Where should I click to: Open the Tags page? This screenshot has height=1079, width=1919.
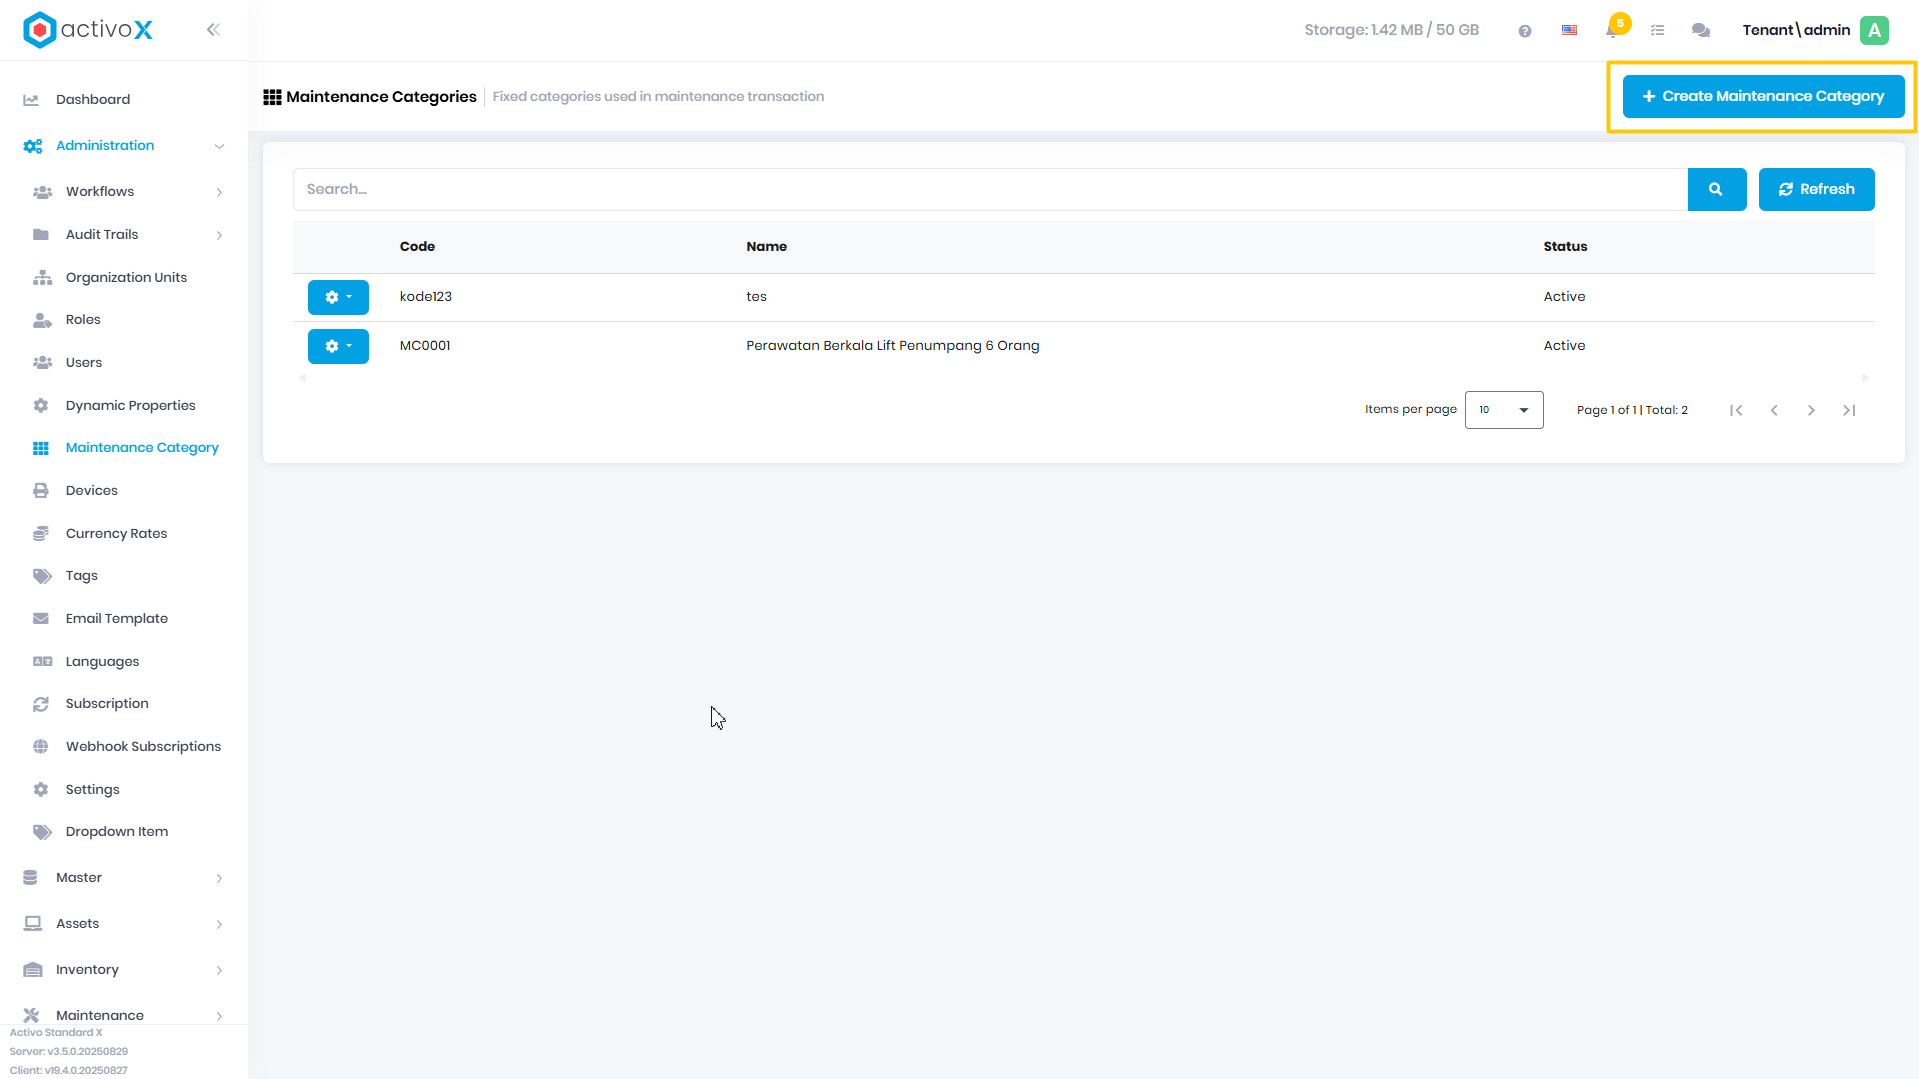click(x=82, y=576)
